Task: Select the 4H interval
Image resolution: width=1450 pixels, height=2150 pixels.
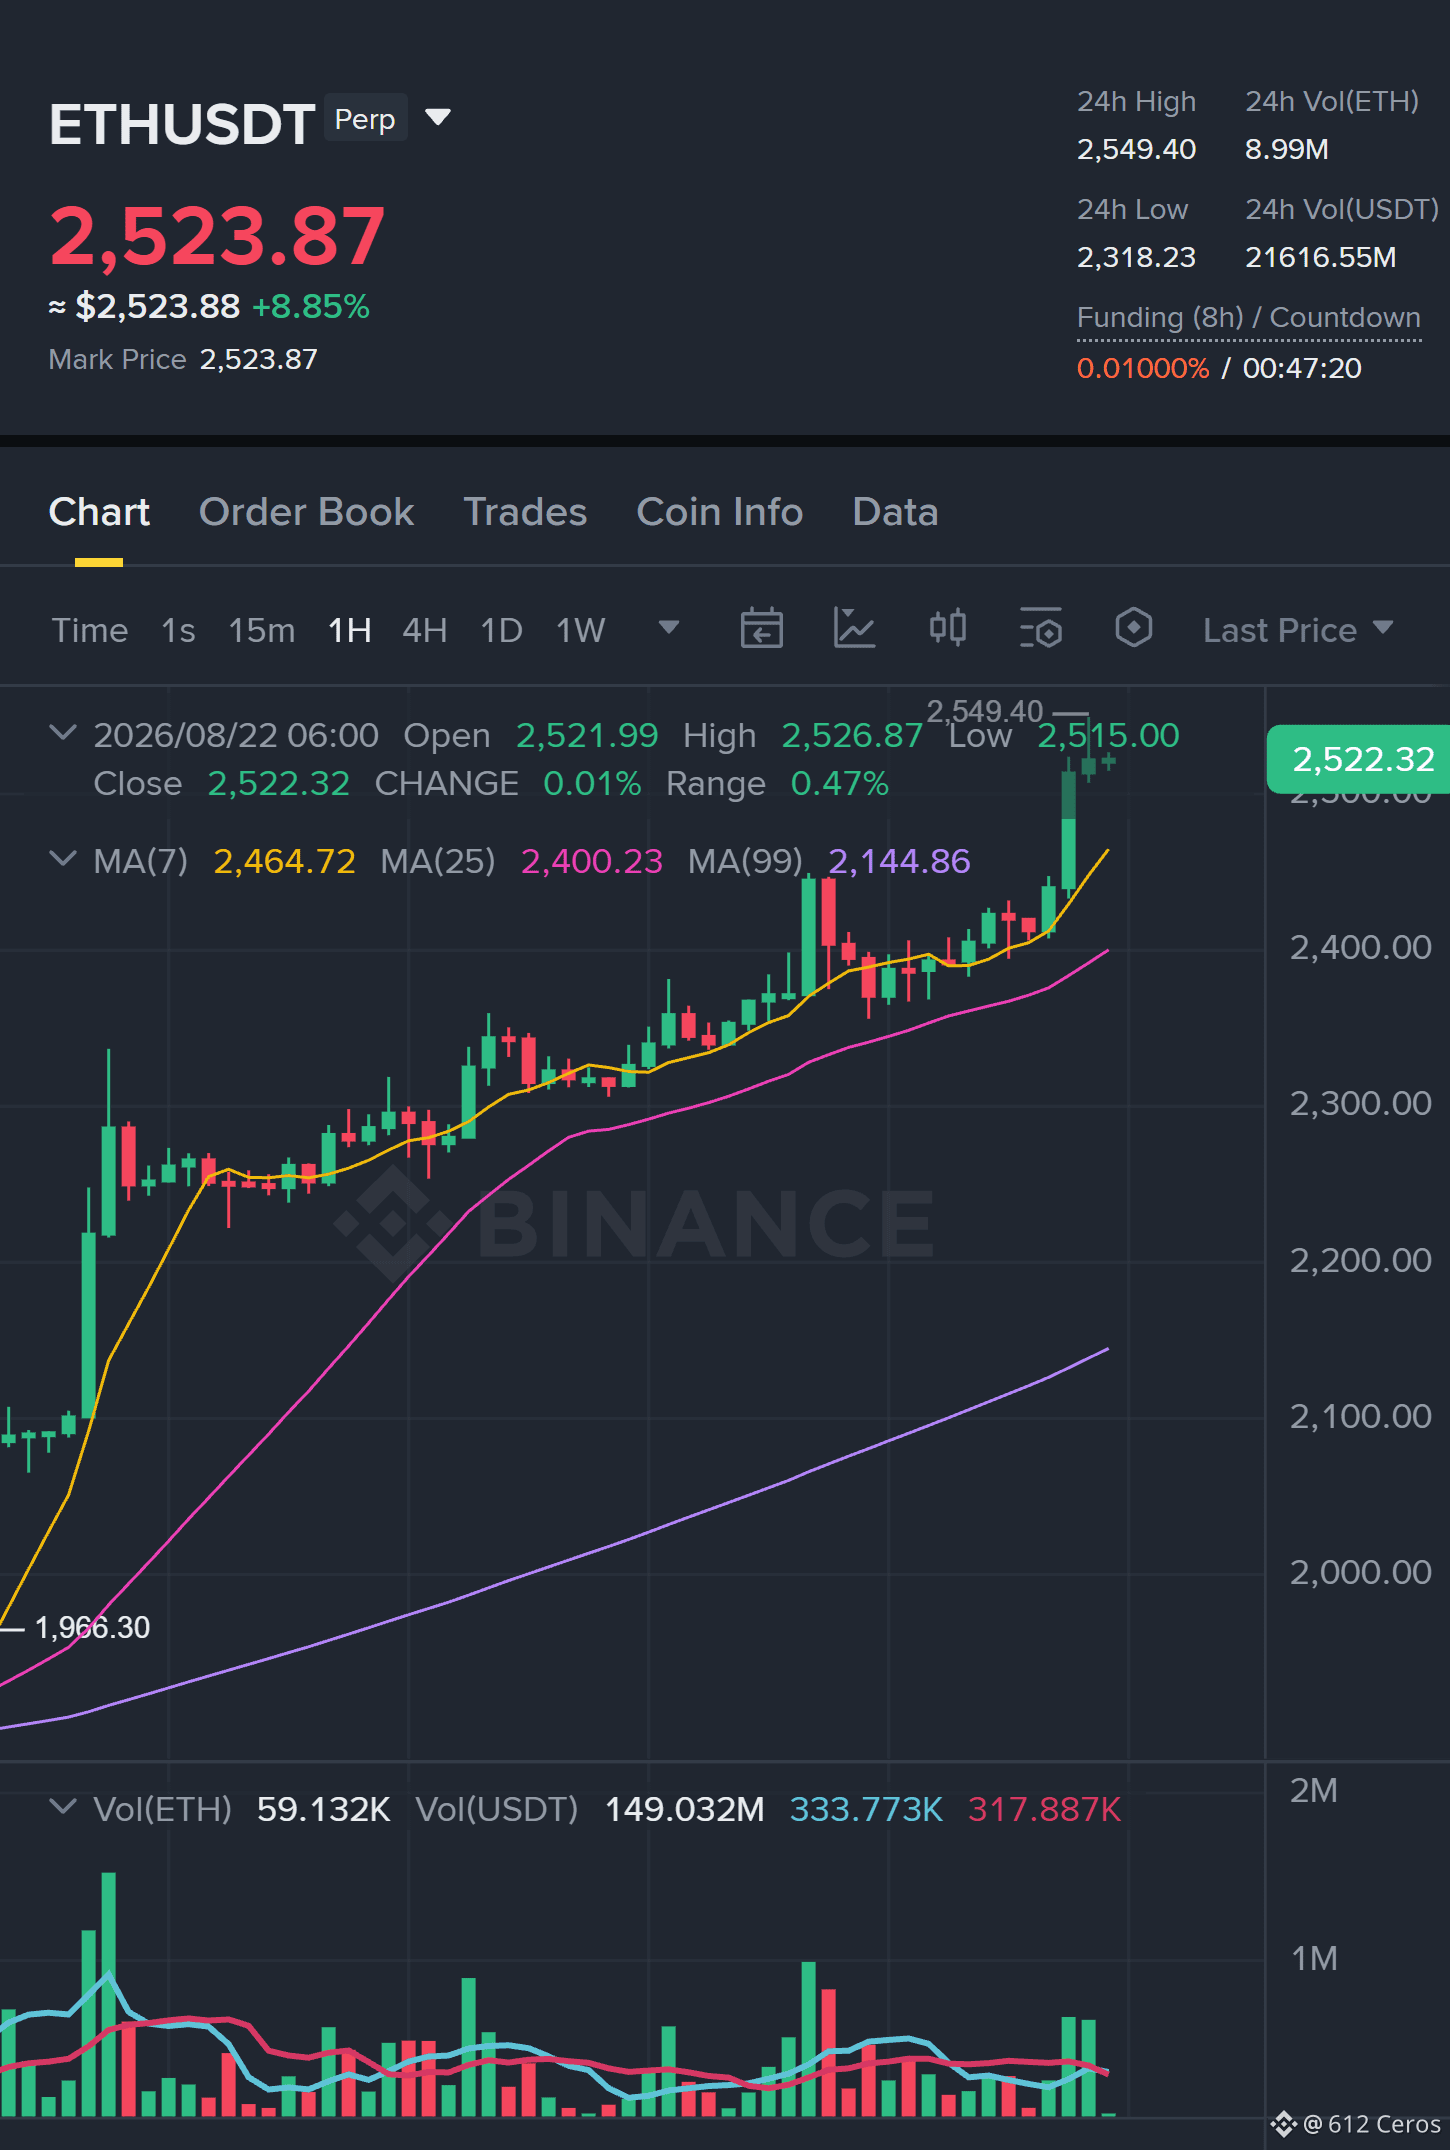Action: pyautogui.click(x=425, y=630)
